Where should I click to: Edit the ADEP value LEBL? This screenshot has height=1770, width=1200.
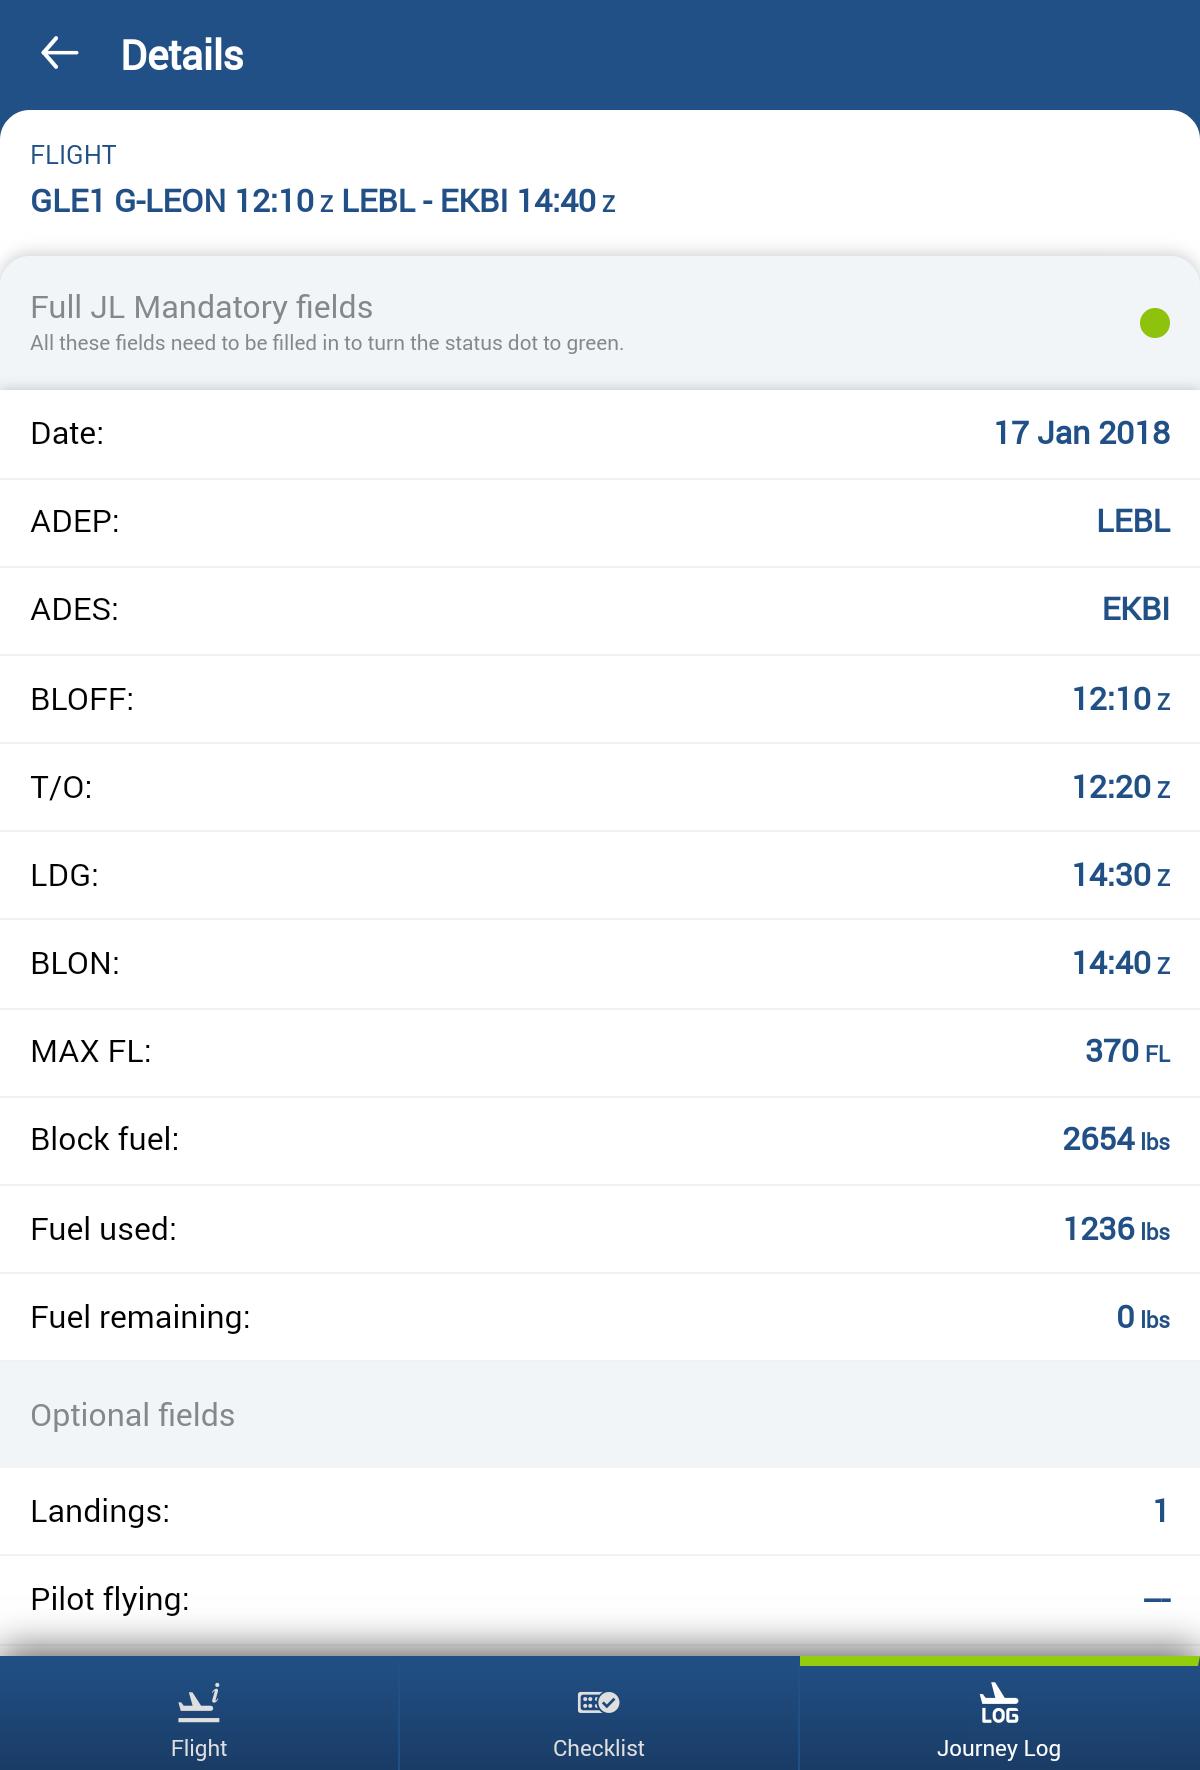[1133, 521]
